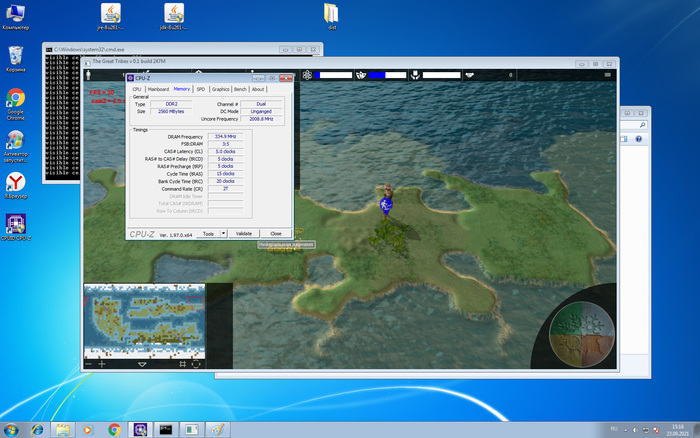
Task: Open the Windows Start menu
Action: (12, 428)
